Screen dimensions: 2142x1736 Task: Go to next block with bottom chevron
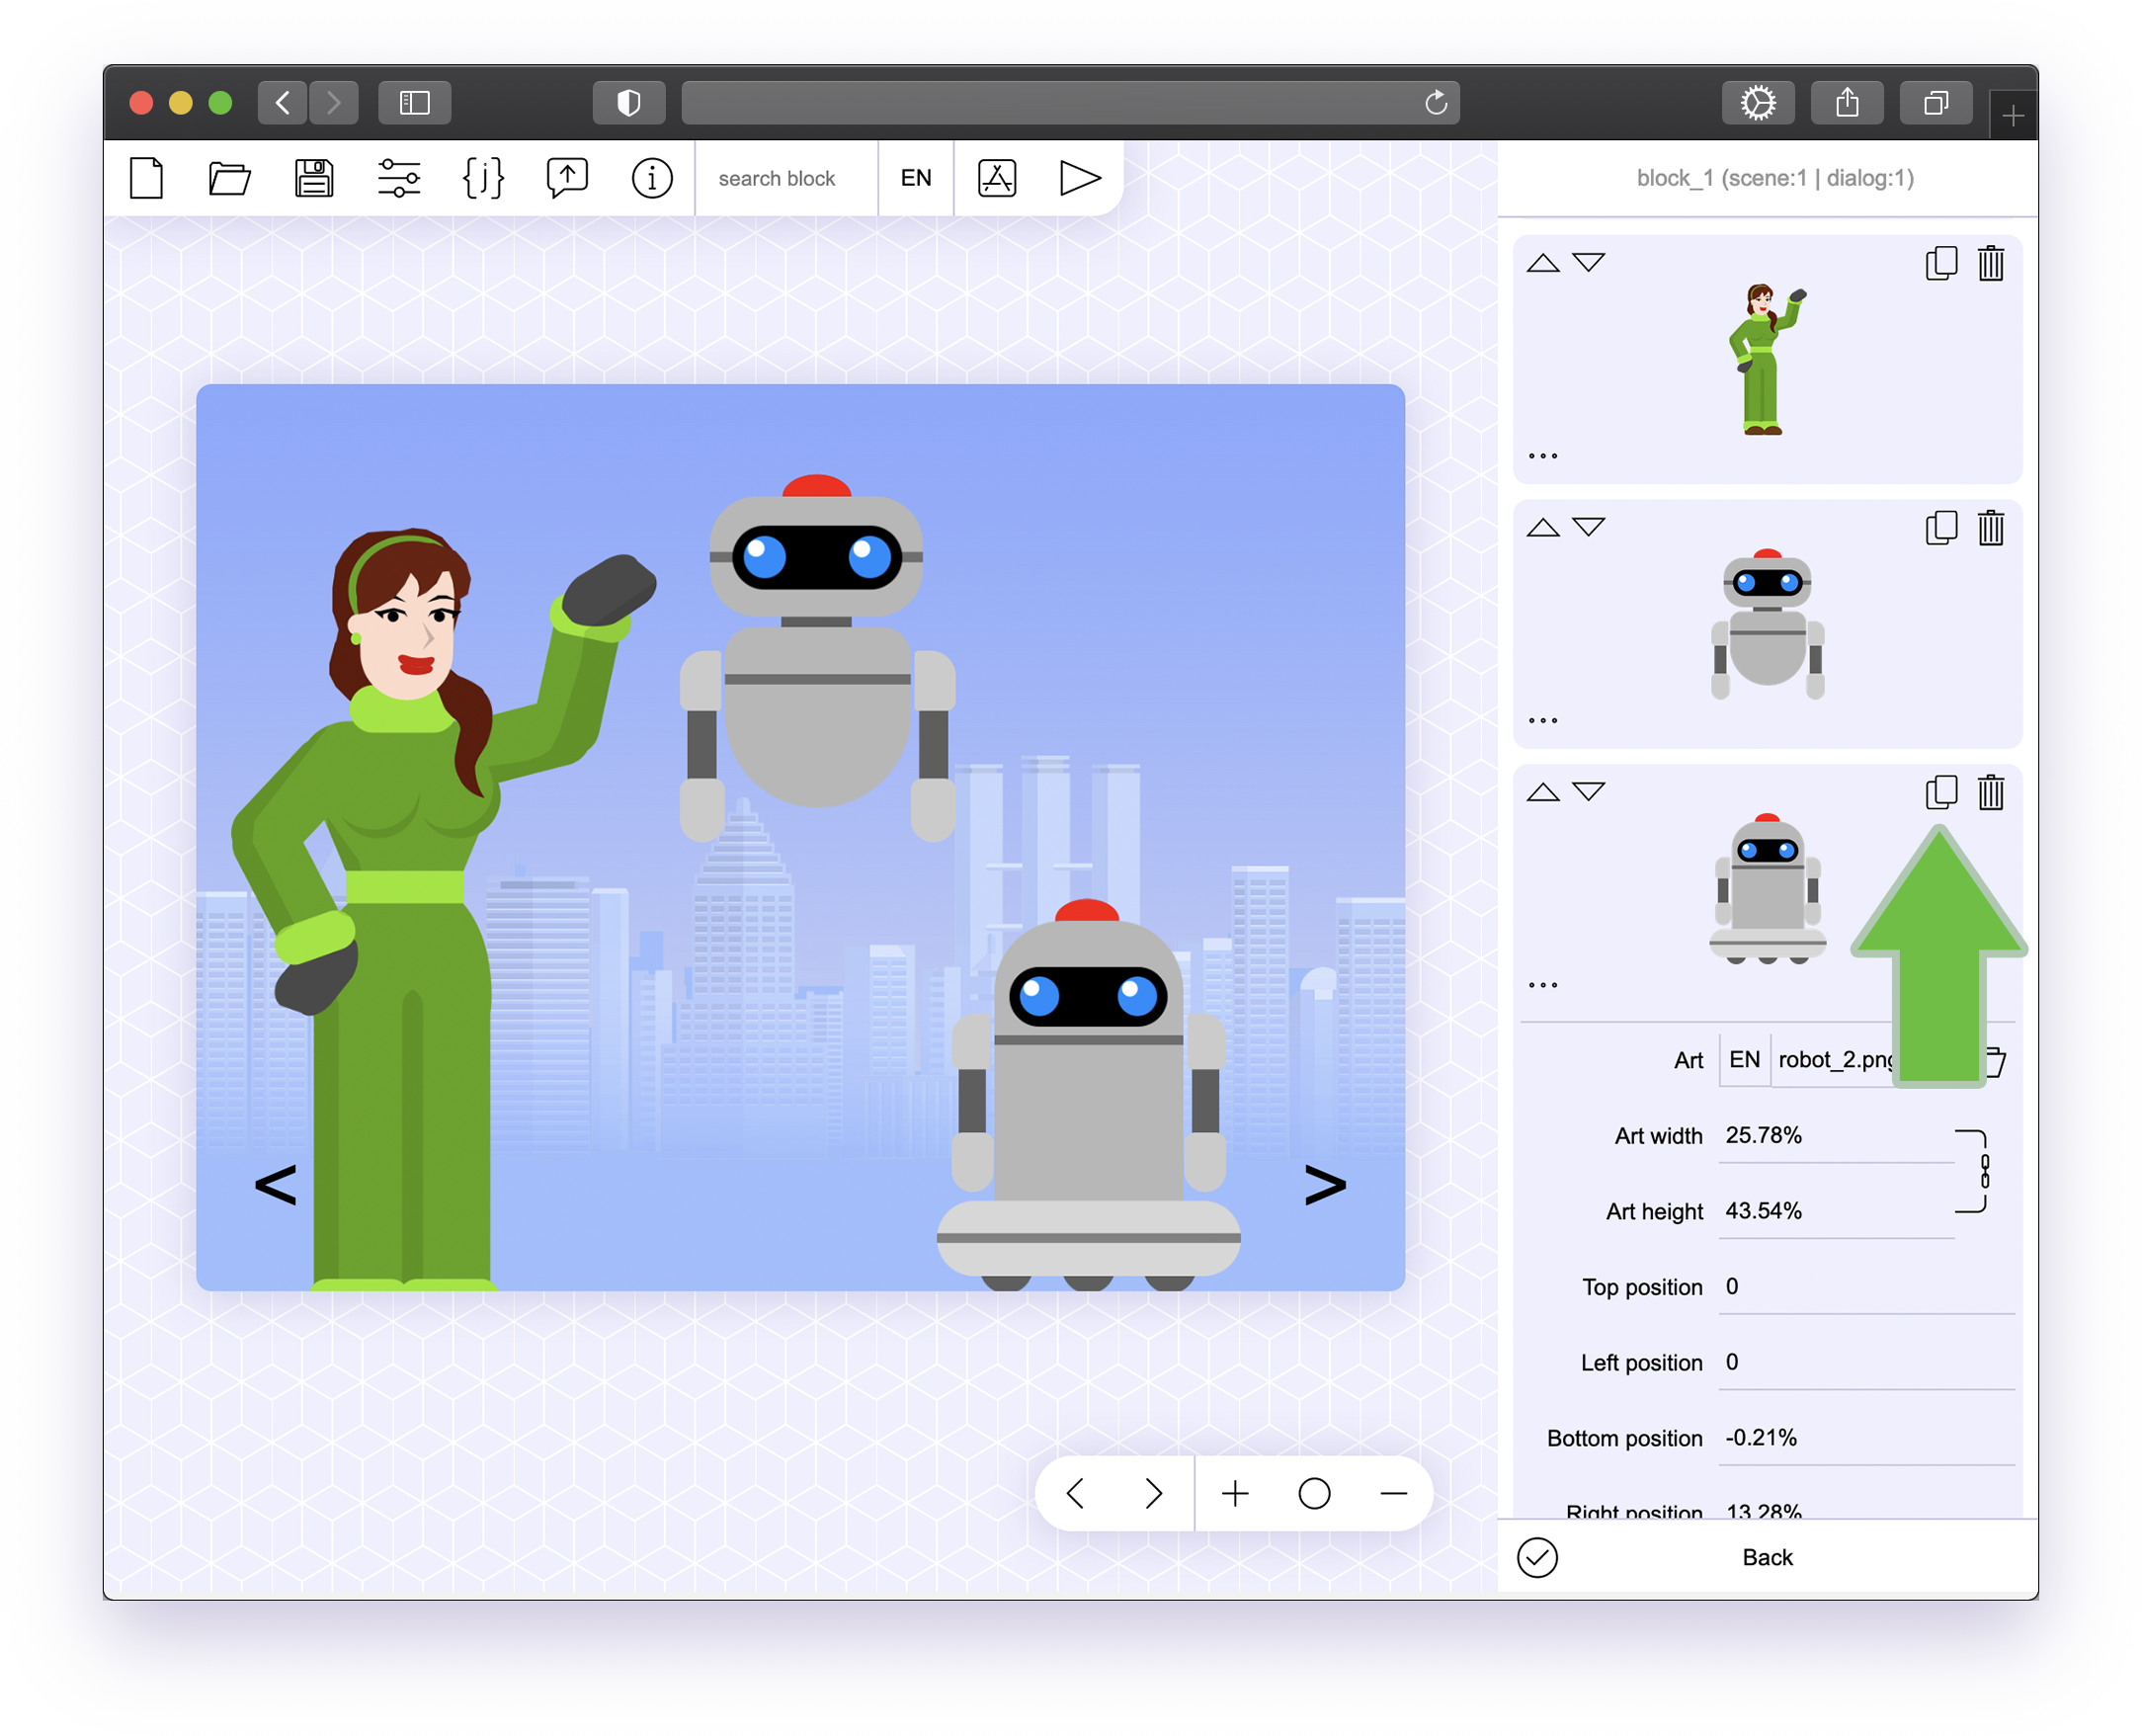pyautogui.click(x=1154, y=1494)
